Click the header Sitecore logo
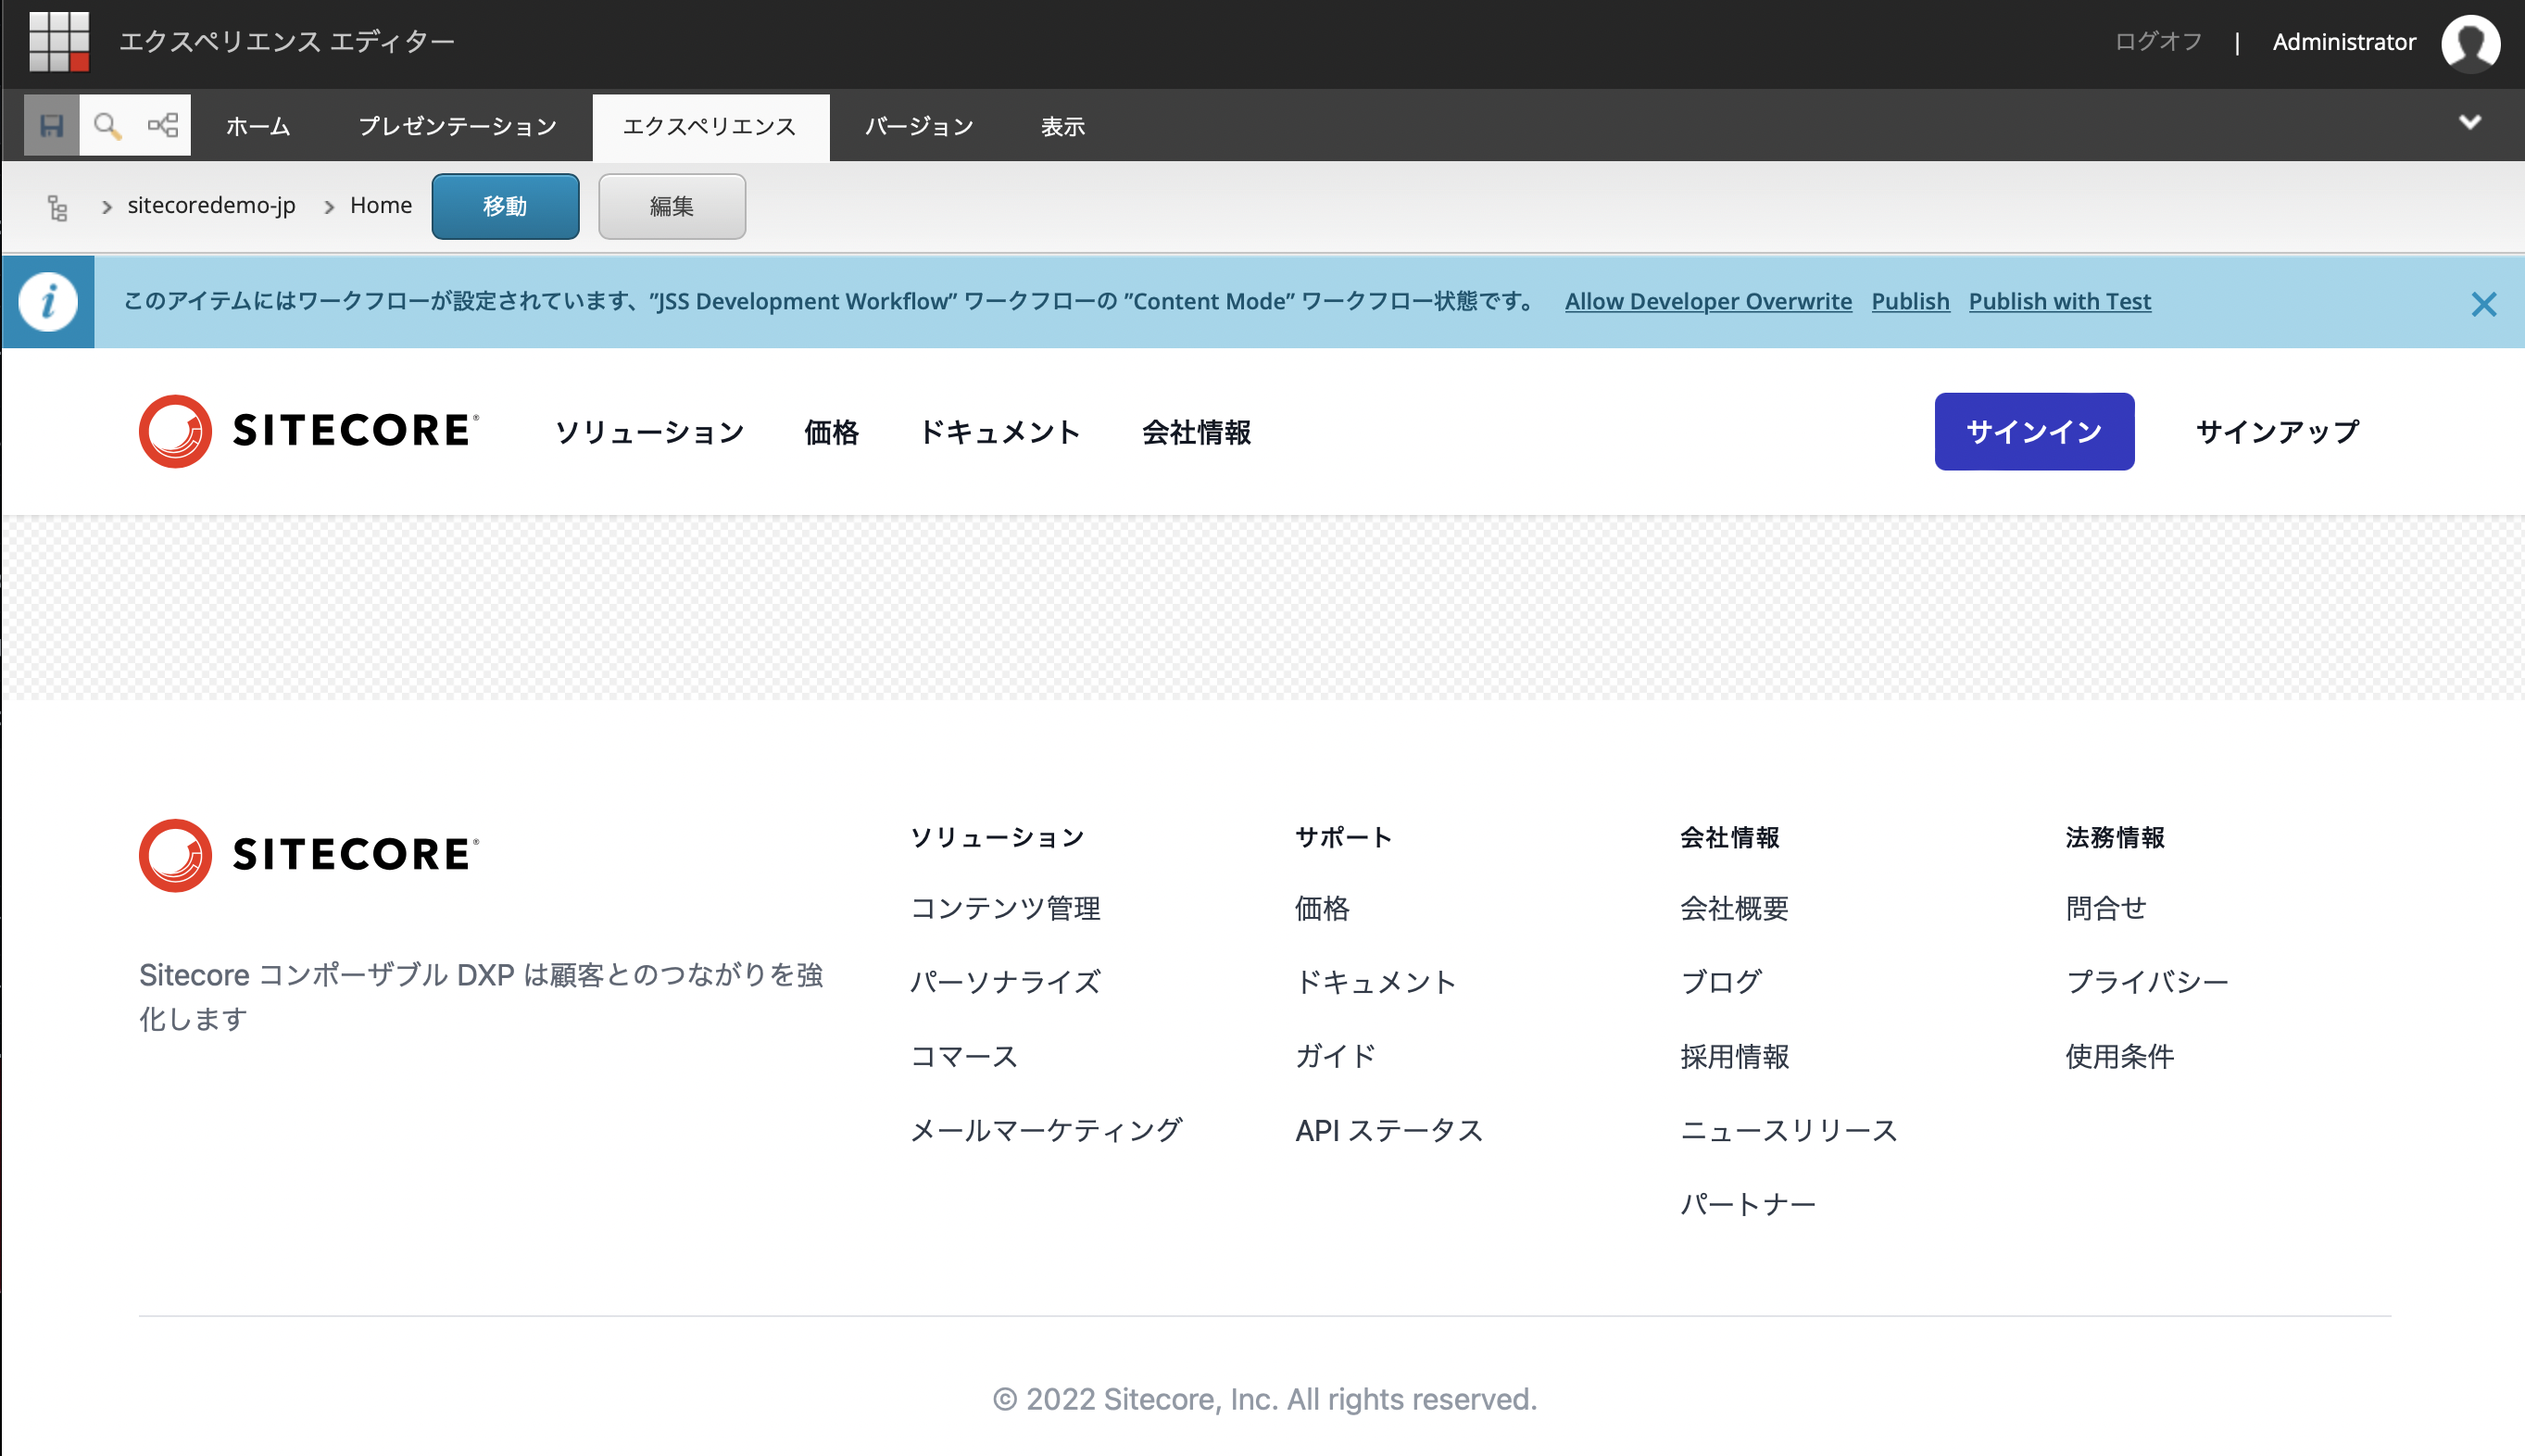Image resolution: width=2525 pixels, height=1456 pixels. tap(309, 431)
